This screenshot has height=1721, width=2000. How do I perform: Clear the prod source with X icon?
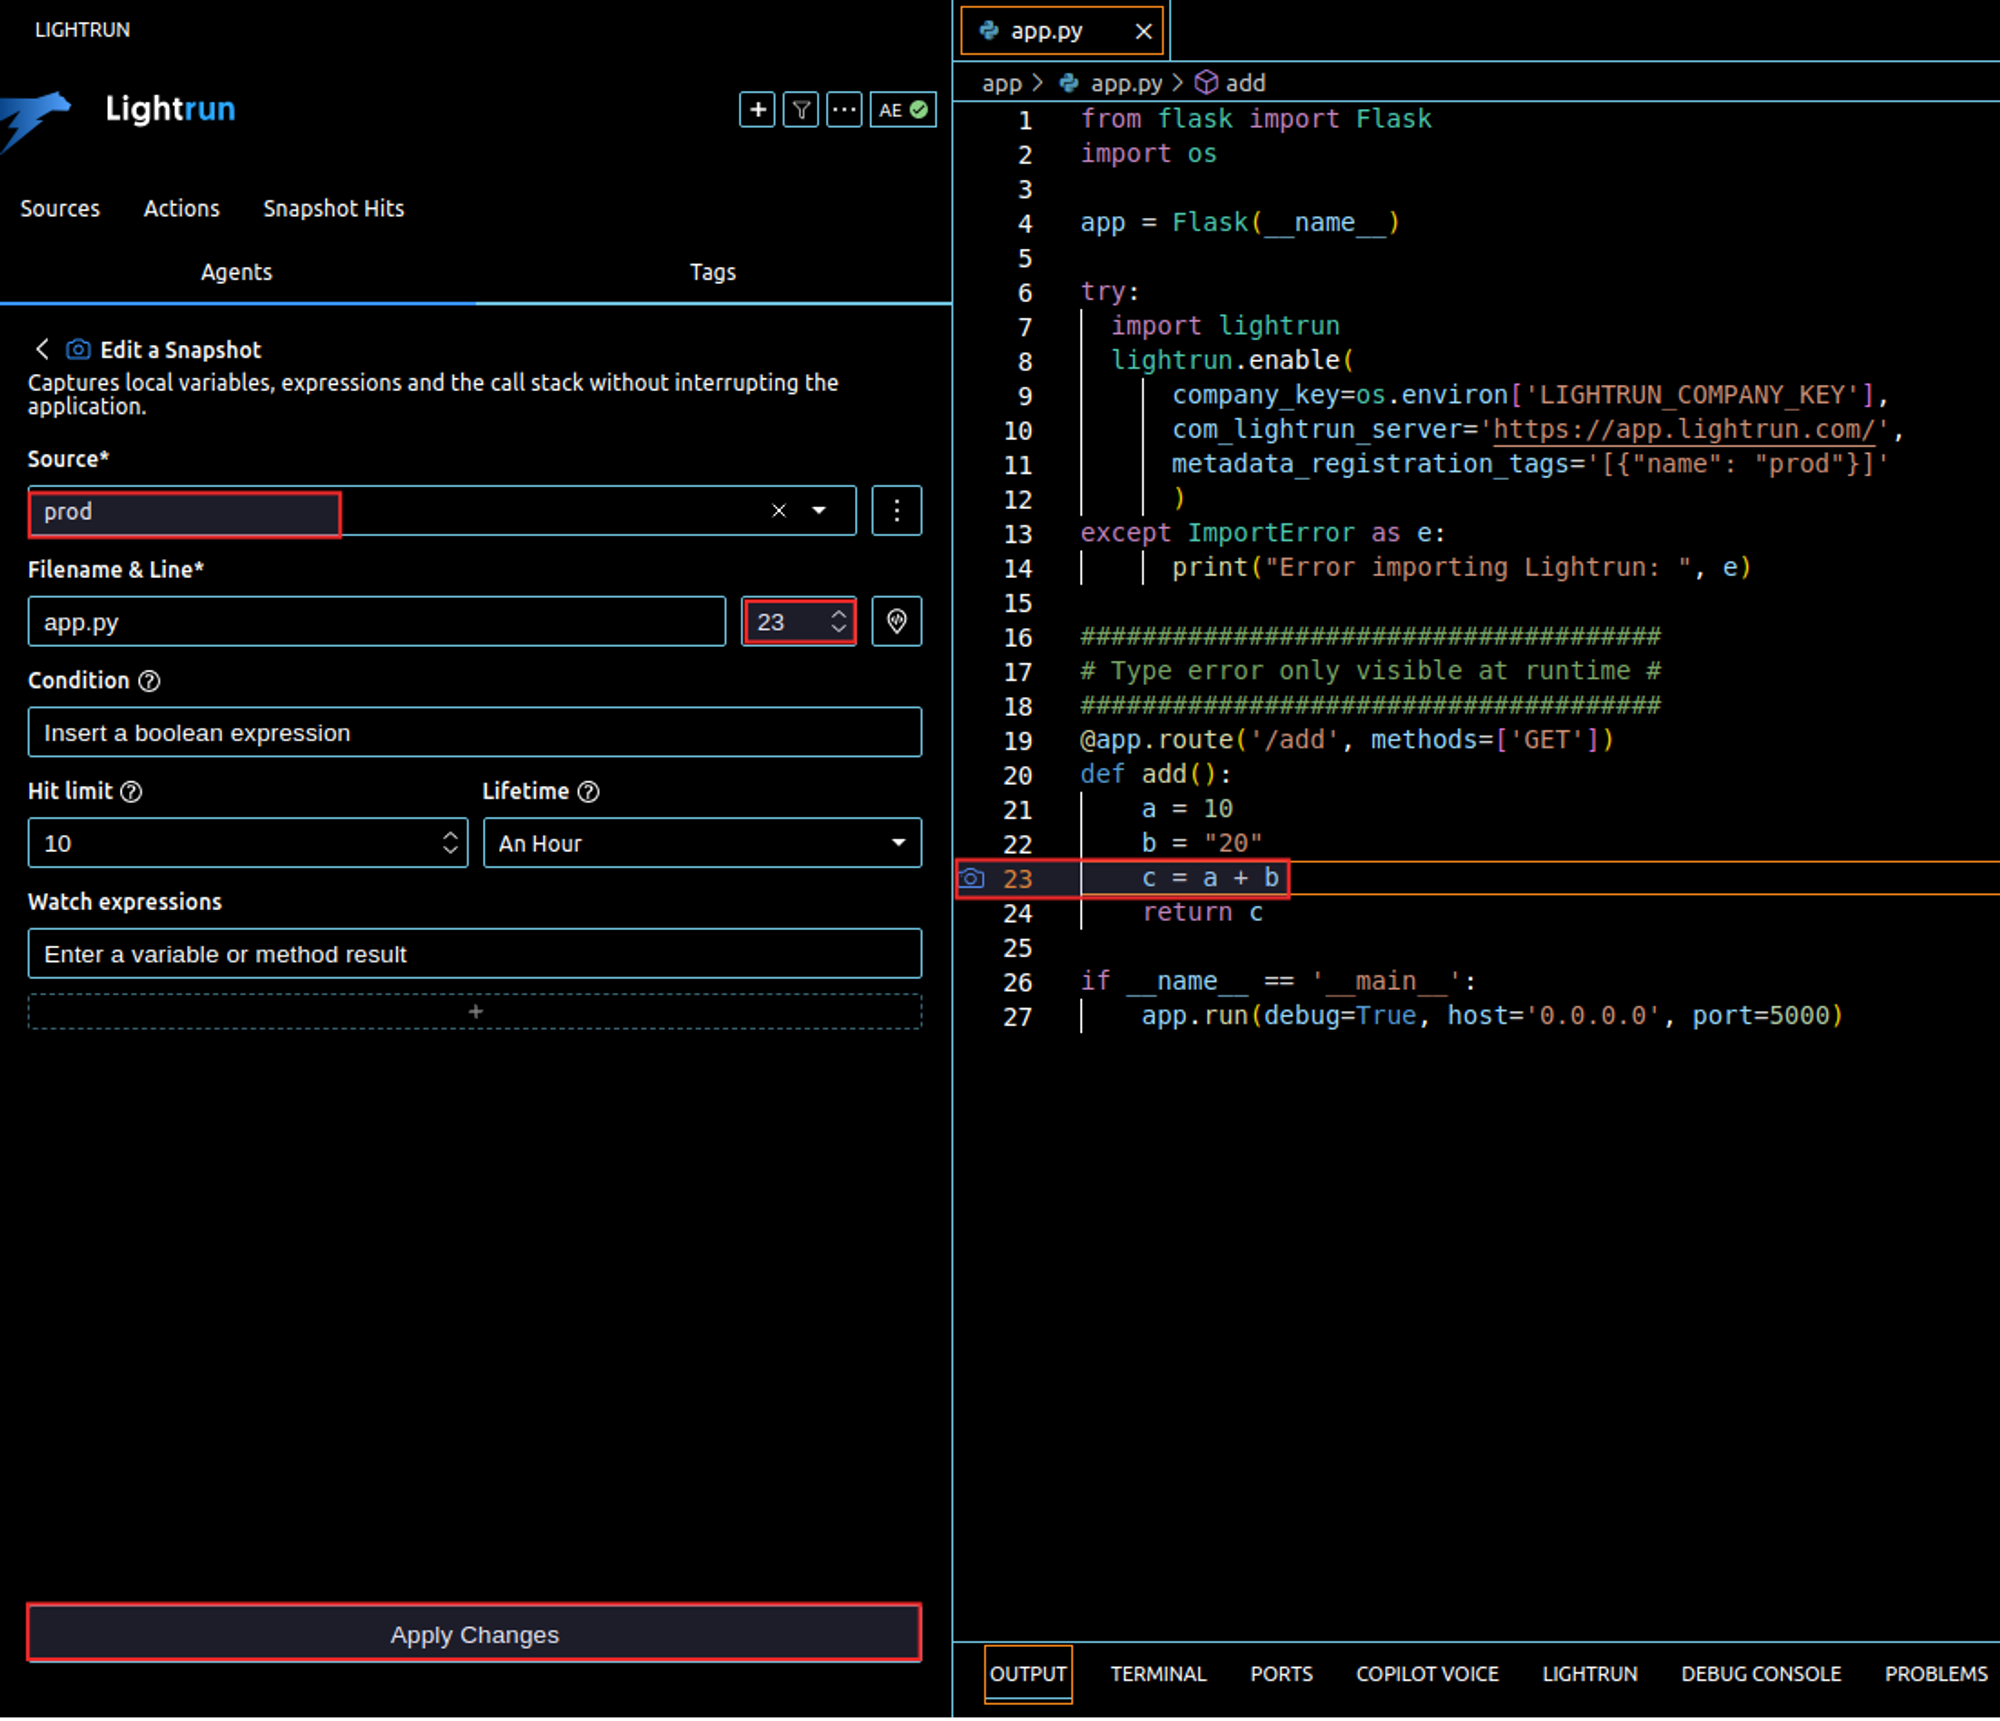click(x=779, y=511)
